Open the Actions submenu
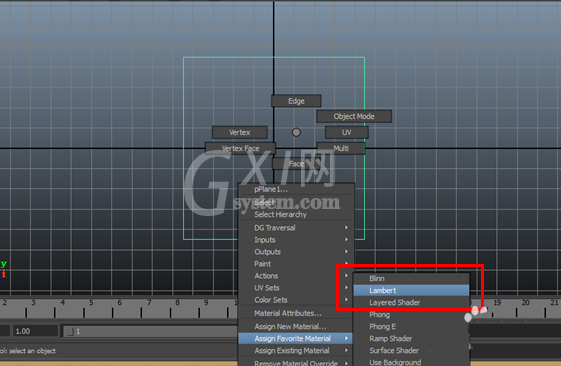The width and height of the screenshot is (561, 366). tap(296, 276)
